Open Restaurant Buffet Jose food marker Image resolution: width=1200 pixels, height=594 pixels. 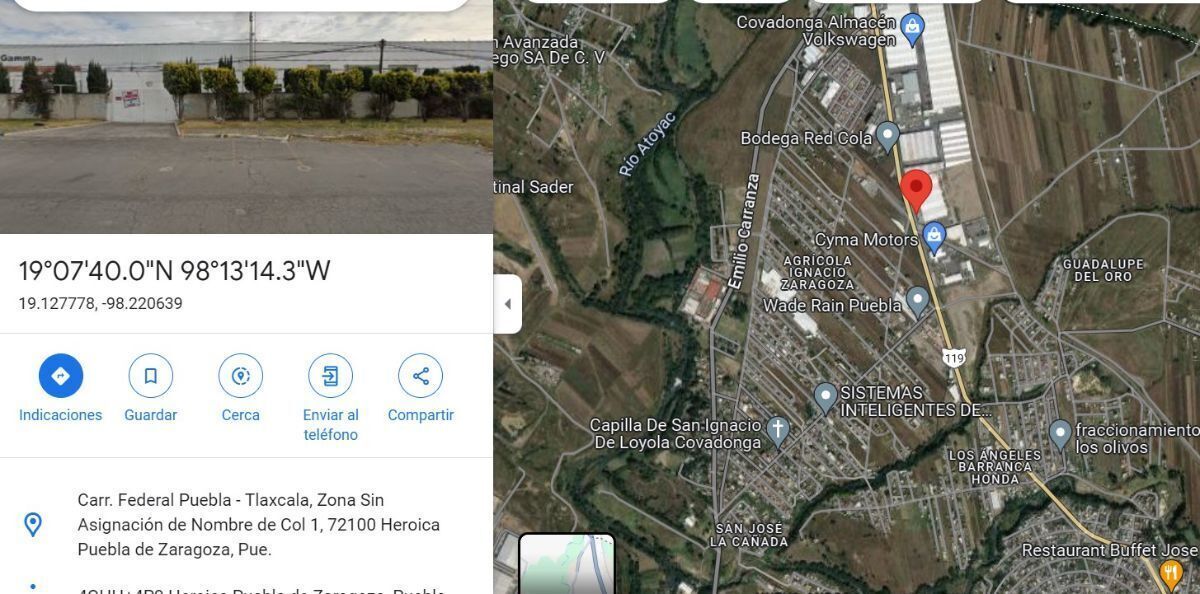click(x=1171, y=572)
